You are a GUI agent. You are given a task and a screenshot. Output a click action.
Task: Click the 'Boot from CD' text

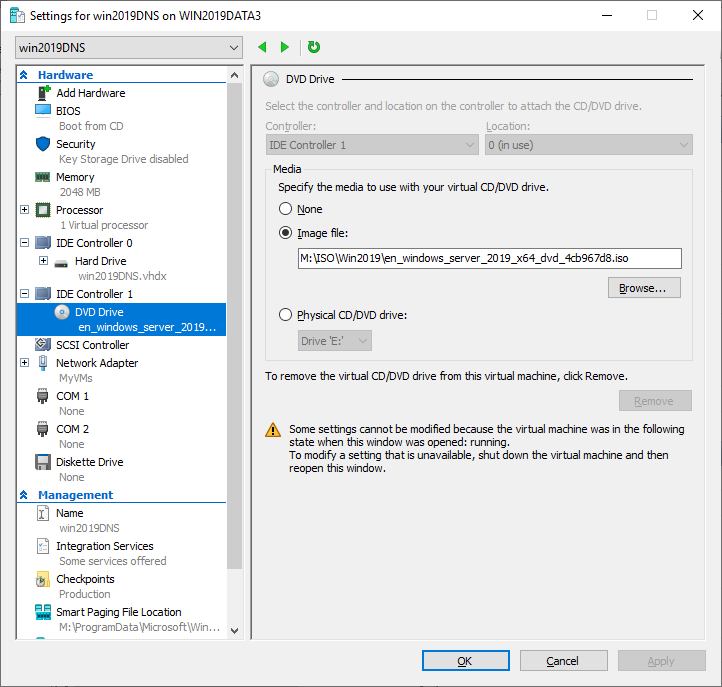point(91,126)
